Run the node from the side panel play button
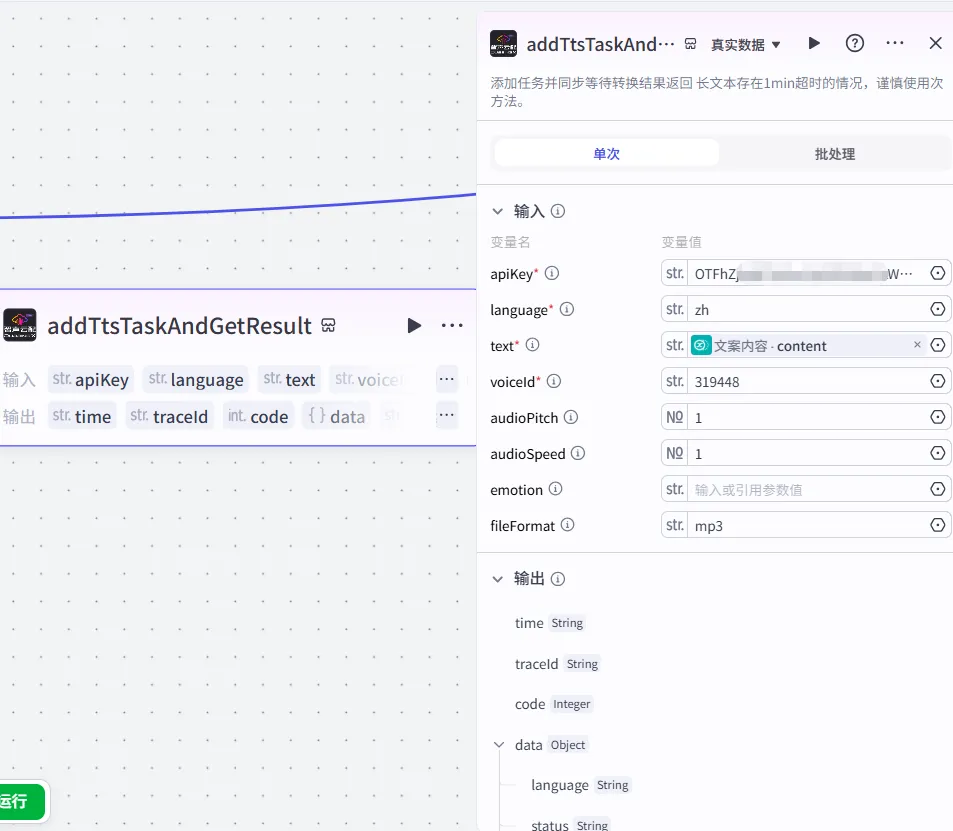Image resolution: width=953 pixels, height=831 pixels. (814, 43)
